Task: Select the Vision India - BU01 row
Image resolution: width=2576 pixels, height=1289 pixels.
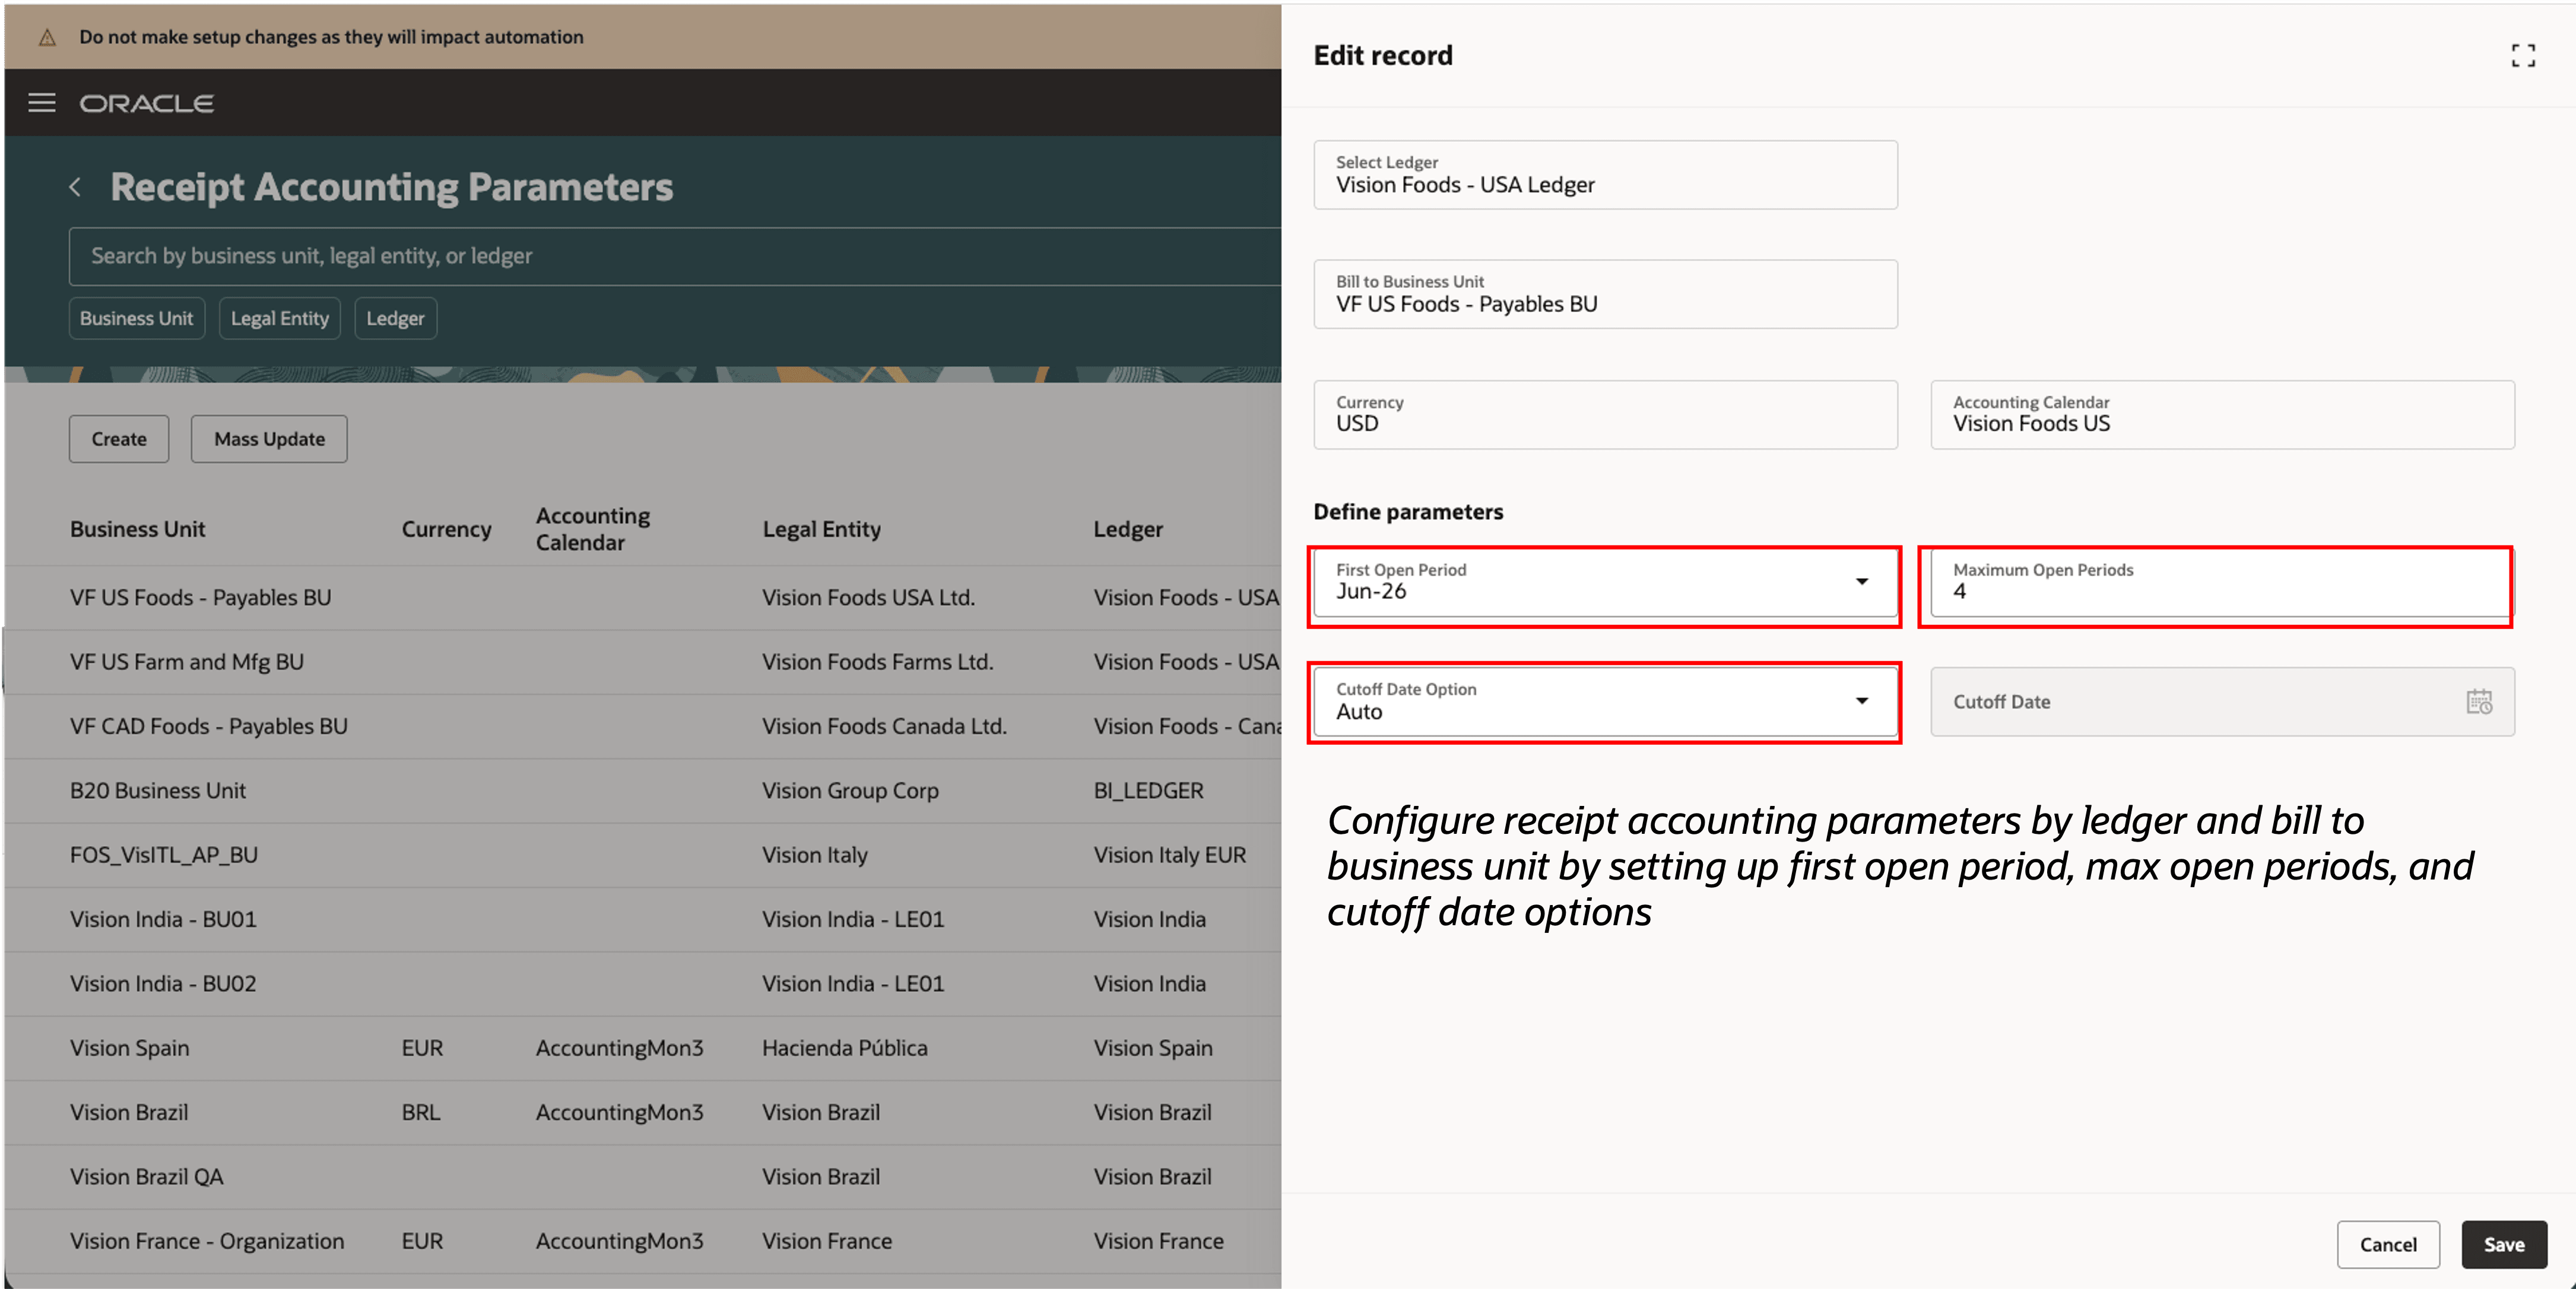Action: pos(643,919)
